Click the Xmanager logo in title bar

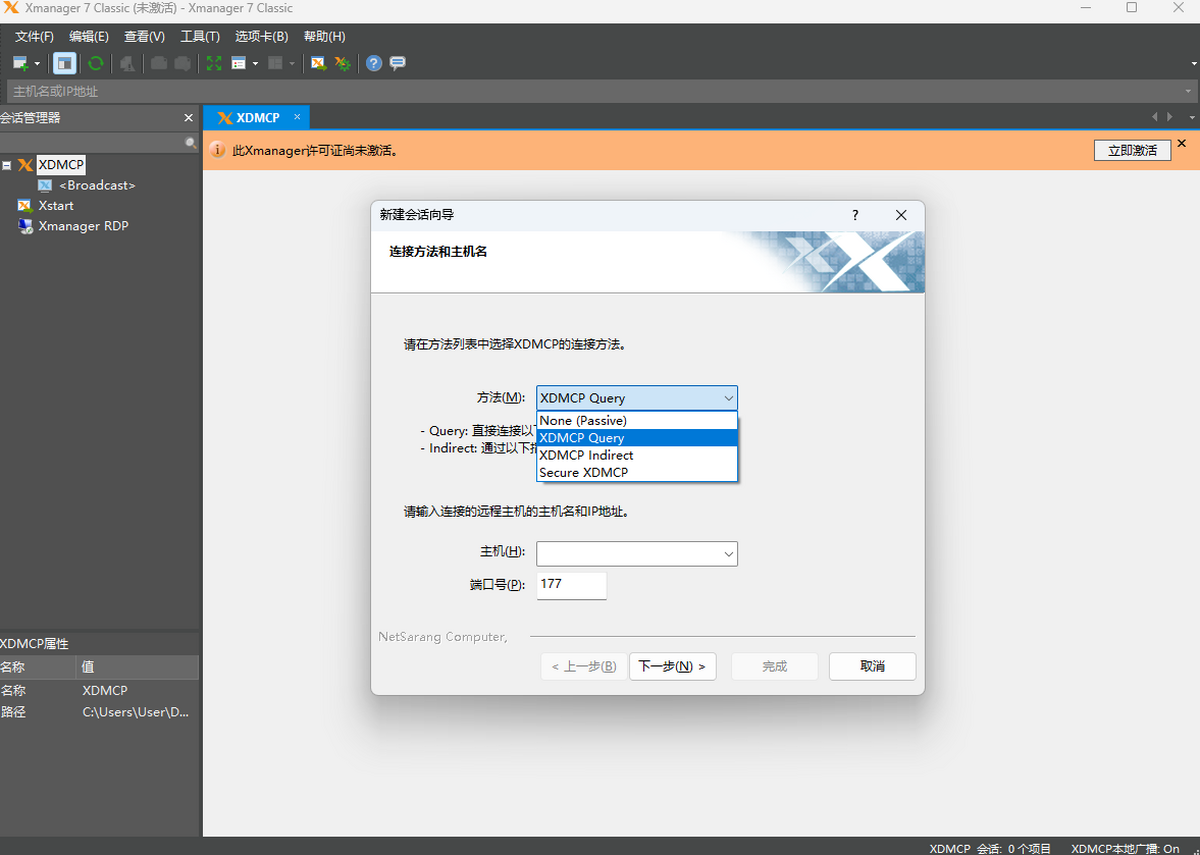11,8
